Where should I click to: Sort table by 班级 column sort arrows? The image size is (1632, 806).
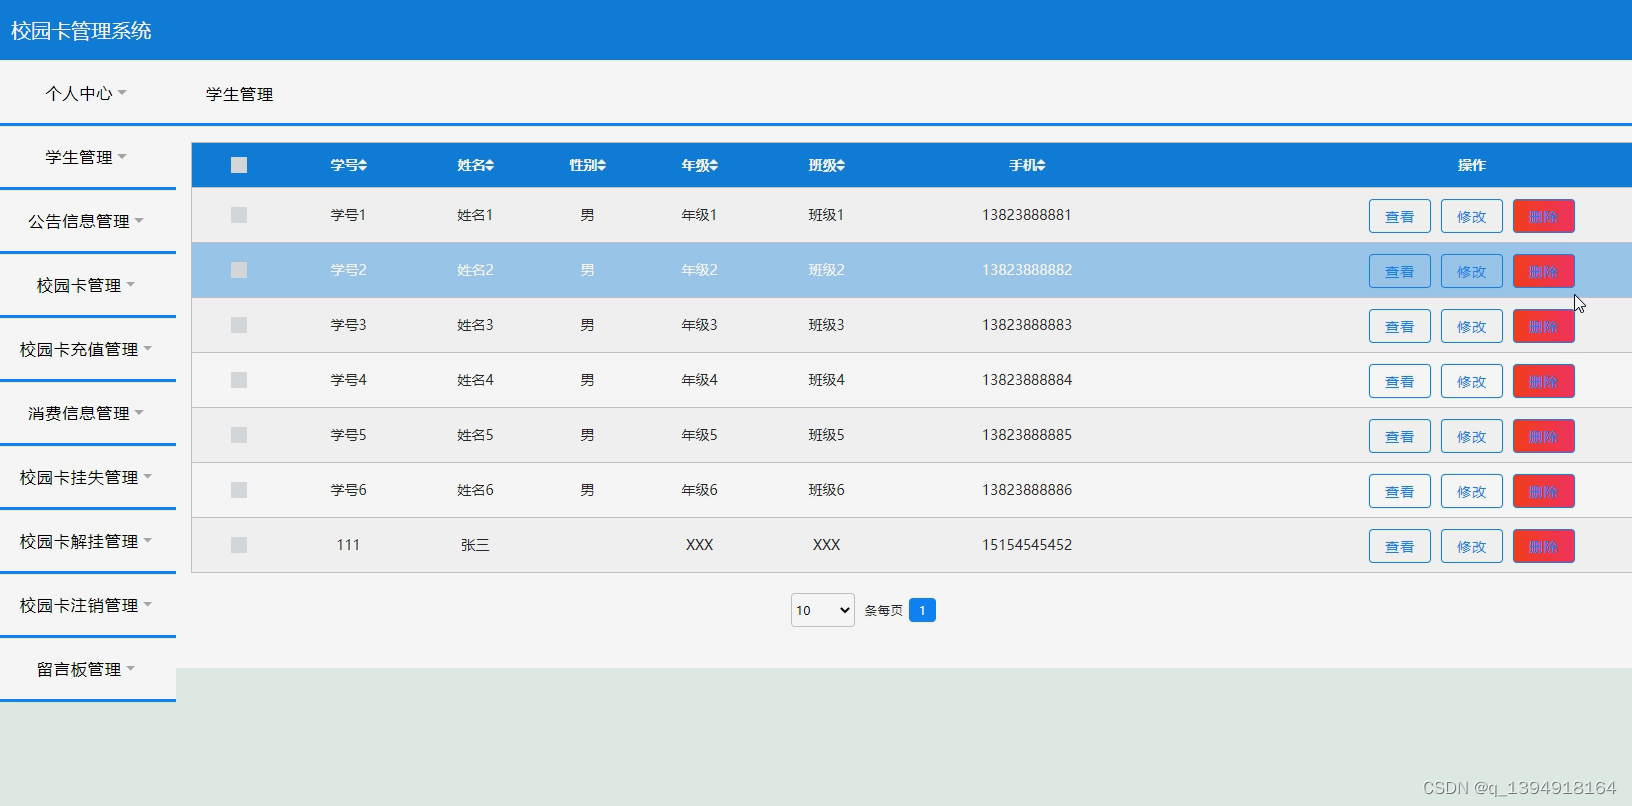pyautogui.click(x=841, y=165)
